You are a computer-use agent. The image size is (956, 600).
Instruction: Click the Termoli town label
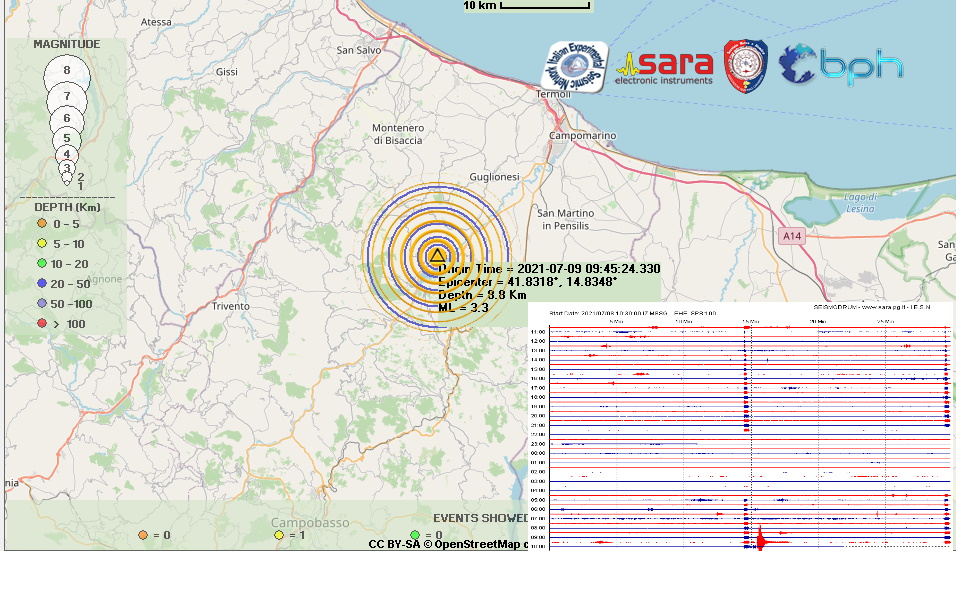553,94
